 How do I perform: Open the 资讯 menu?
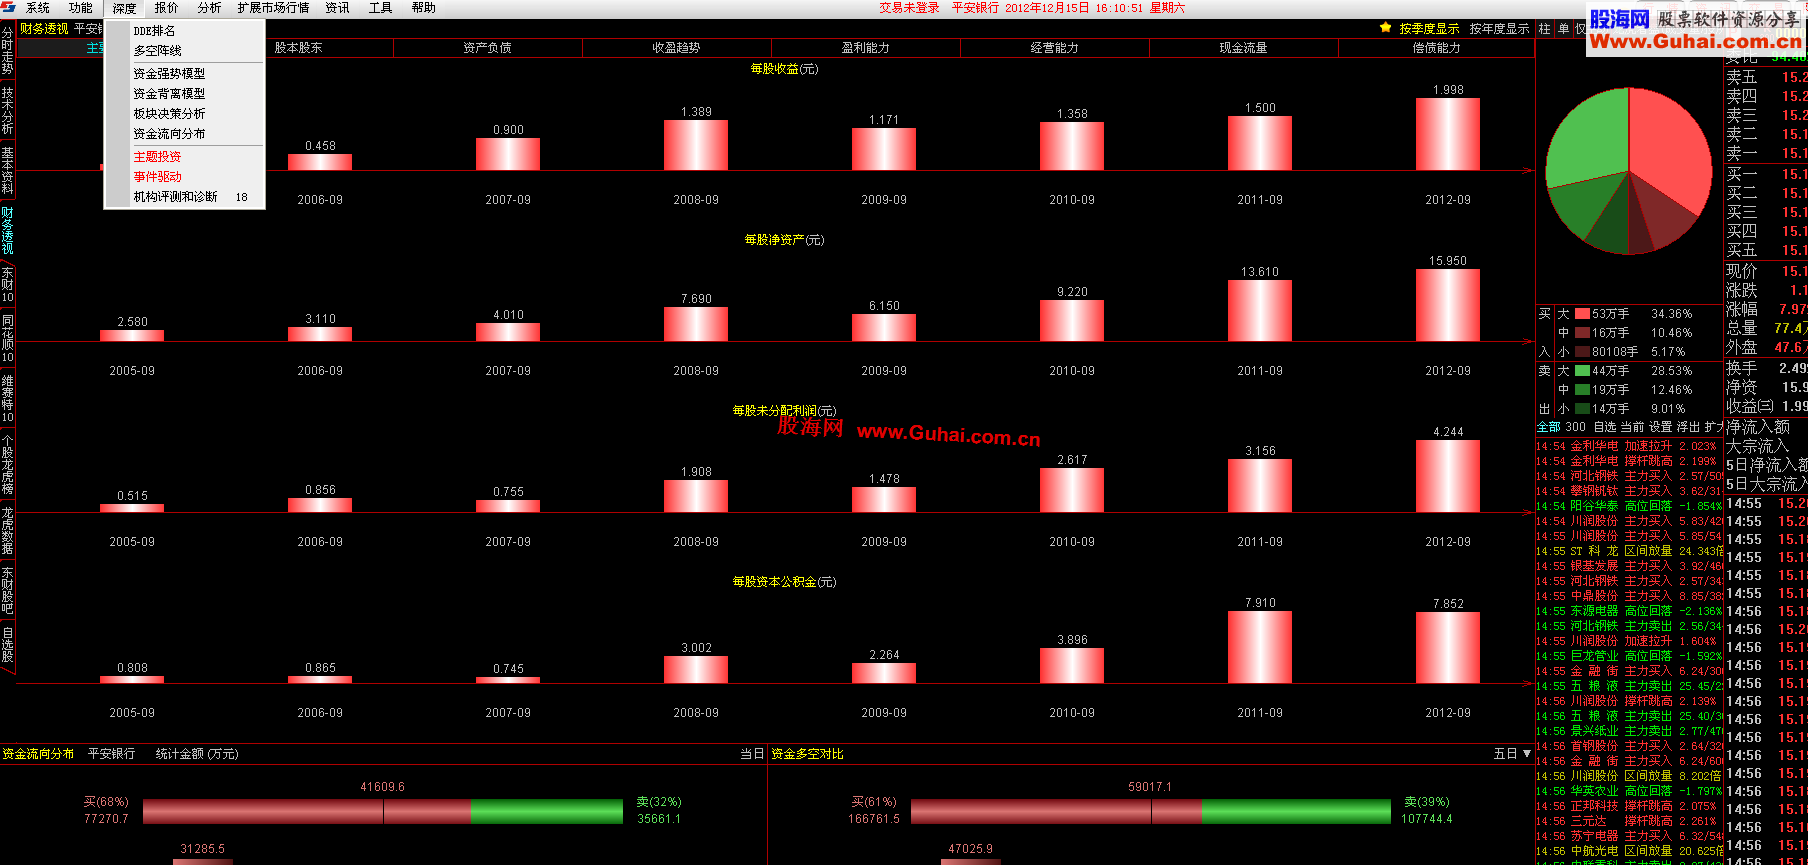(338, 8)
